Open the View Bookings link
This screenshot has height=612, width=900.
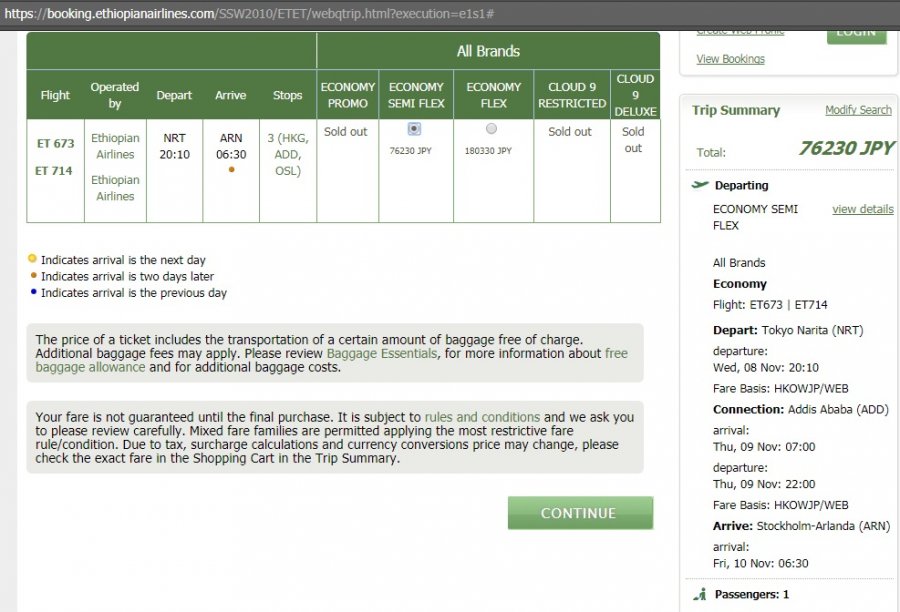coord(730,59)
